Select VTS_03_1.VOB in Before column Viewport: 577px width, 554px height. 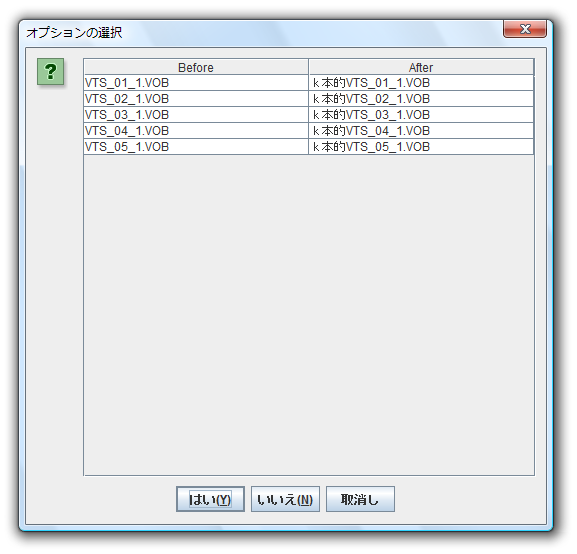click(196, 115)
